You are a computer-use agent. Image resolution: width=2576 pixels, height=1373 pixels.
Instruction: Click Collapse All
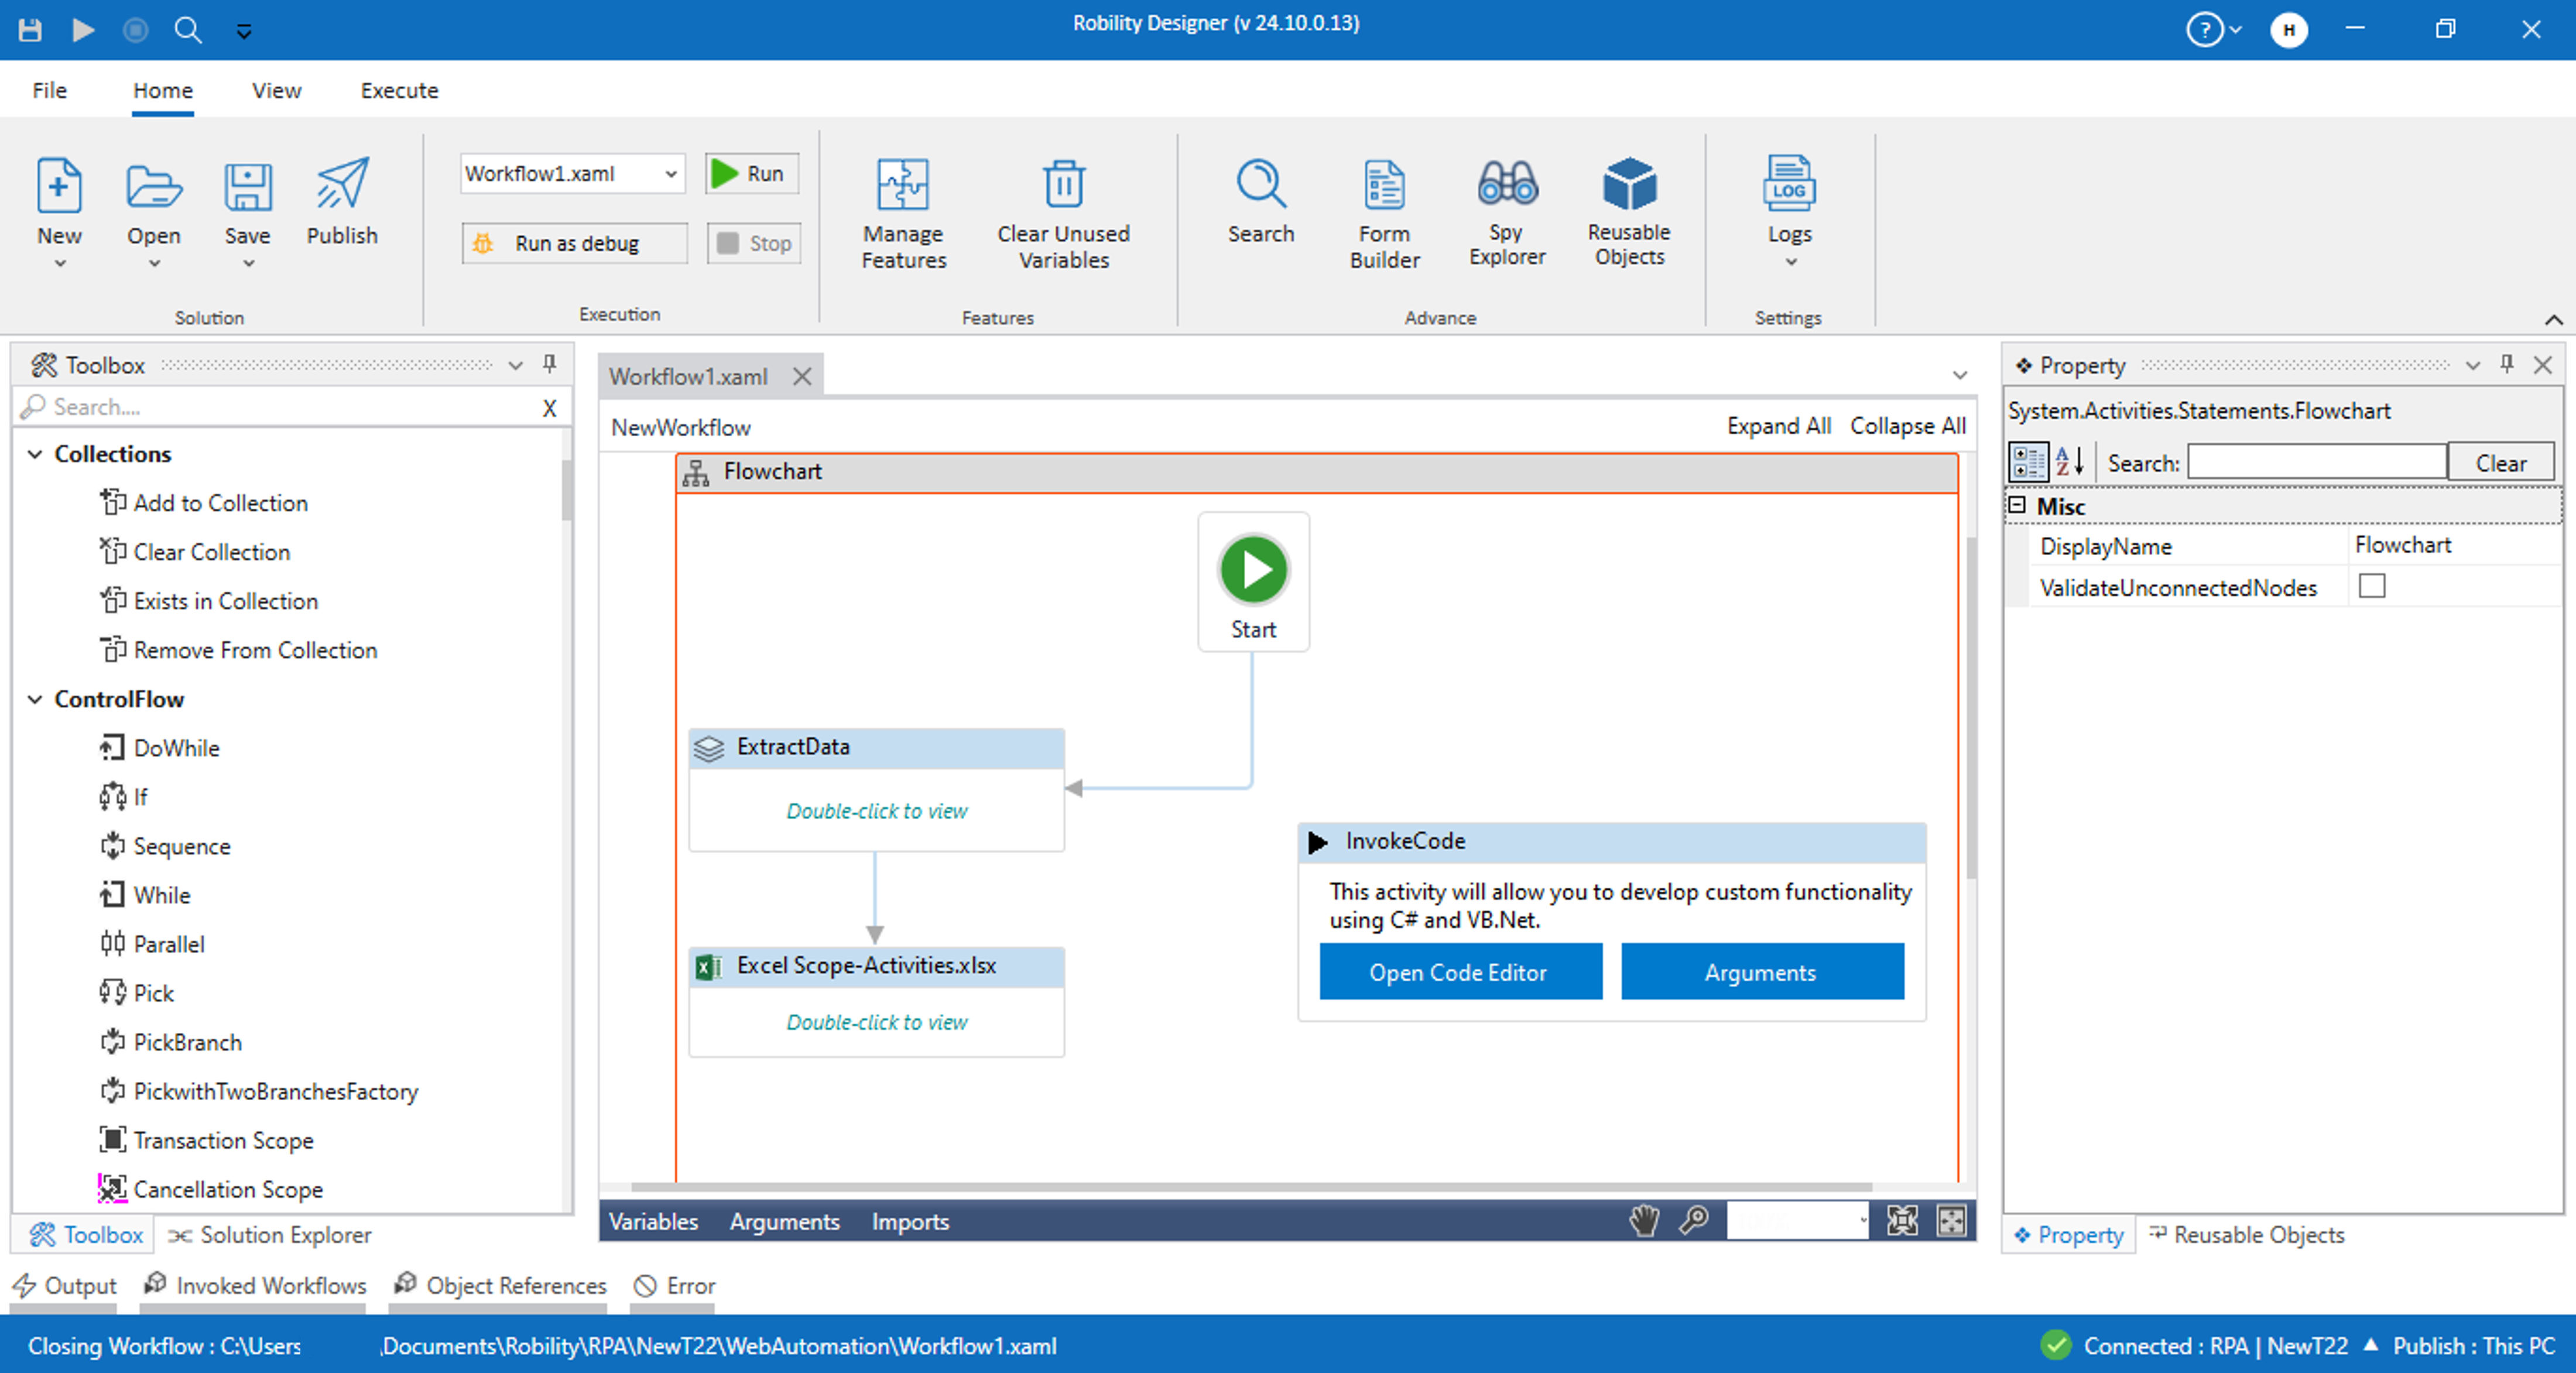[1907, 426]
